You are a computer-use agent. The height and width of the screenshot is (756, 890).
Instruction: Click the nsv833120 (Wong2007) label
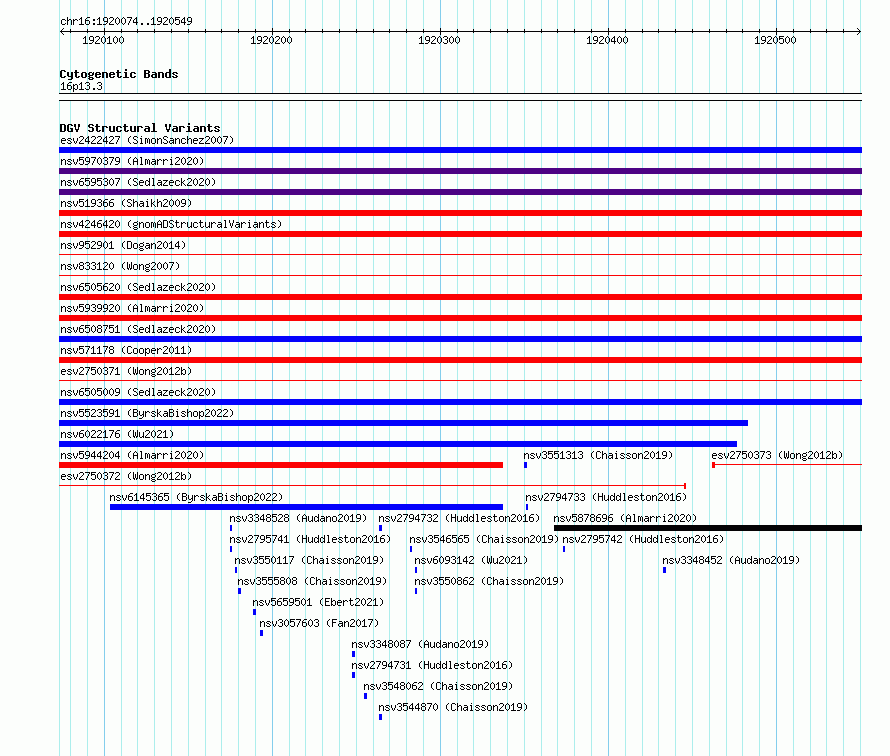click(x=120, y=266)
